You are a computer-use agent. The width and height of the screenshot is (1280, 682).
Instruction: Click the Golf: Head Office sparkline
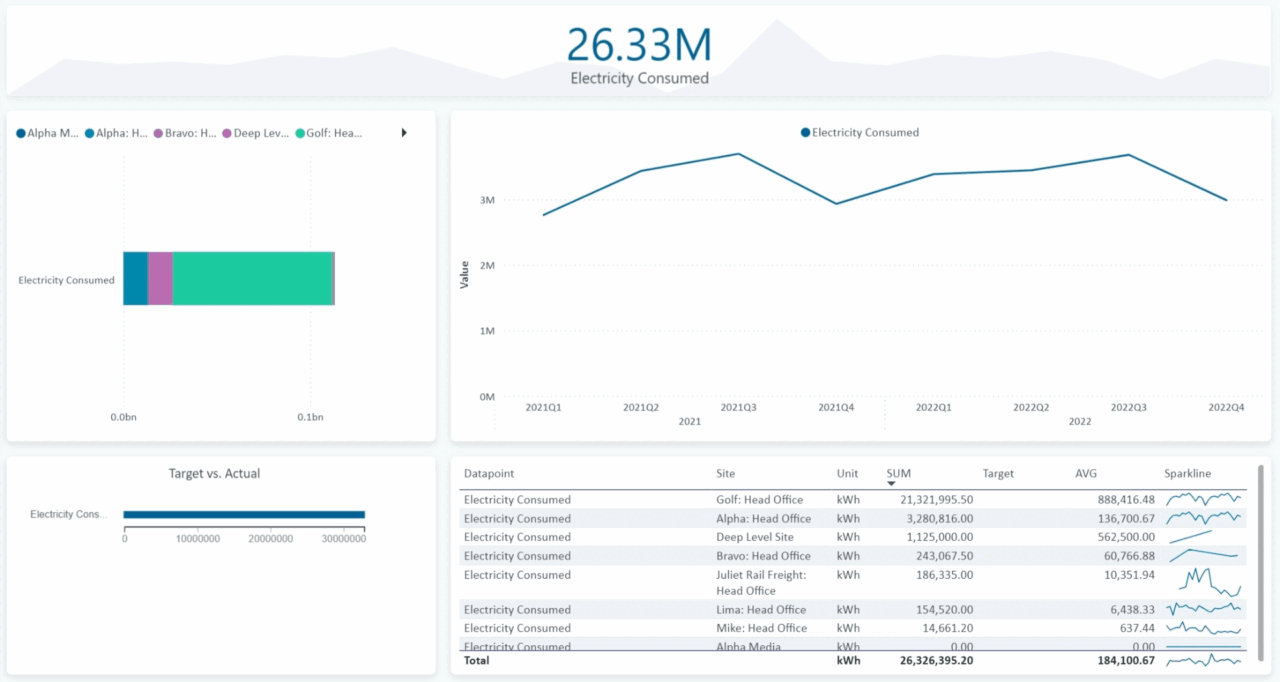(x=1204, y=499)
